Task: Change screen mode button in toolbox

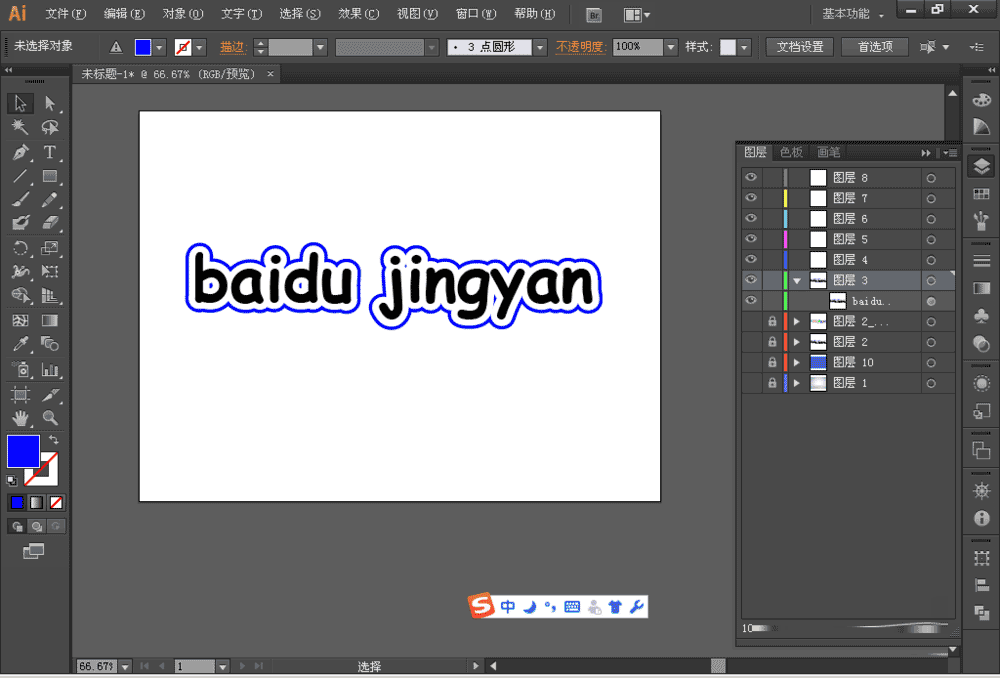Action: [33, 551]
